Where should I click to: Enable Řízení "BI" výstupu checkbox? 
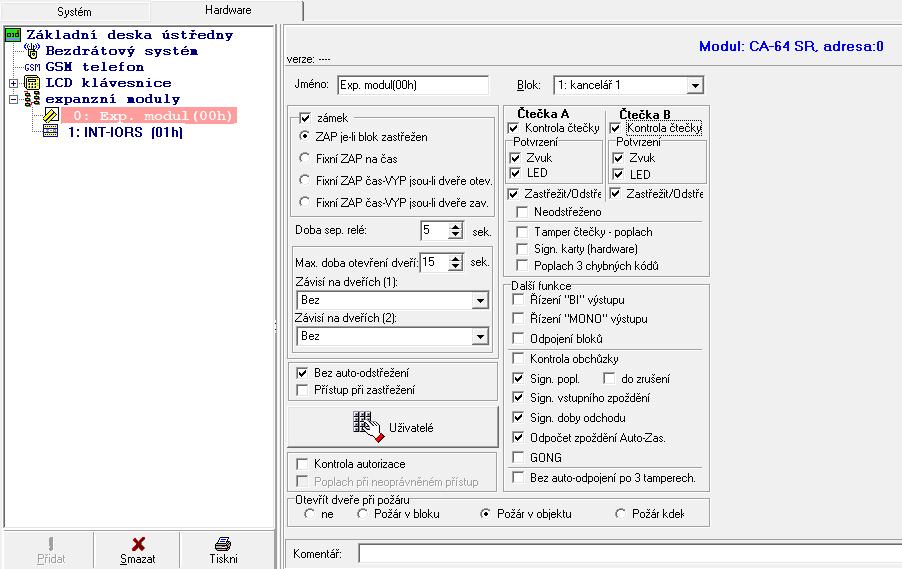[x=518, y=299]
